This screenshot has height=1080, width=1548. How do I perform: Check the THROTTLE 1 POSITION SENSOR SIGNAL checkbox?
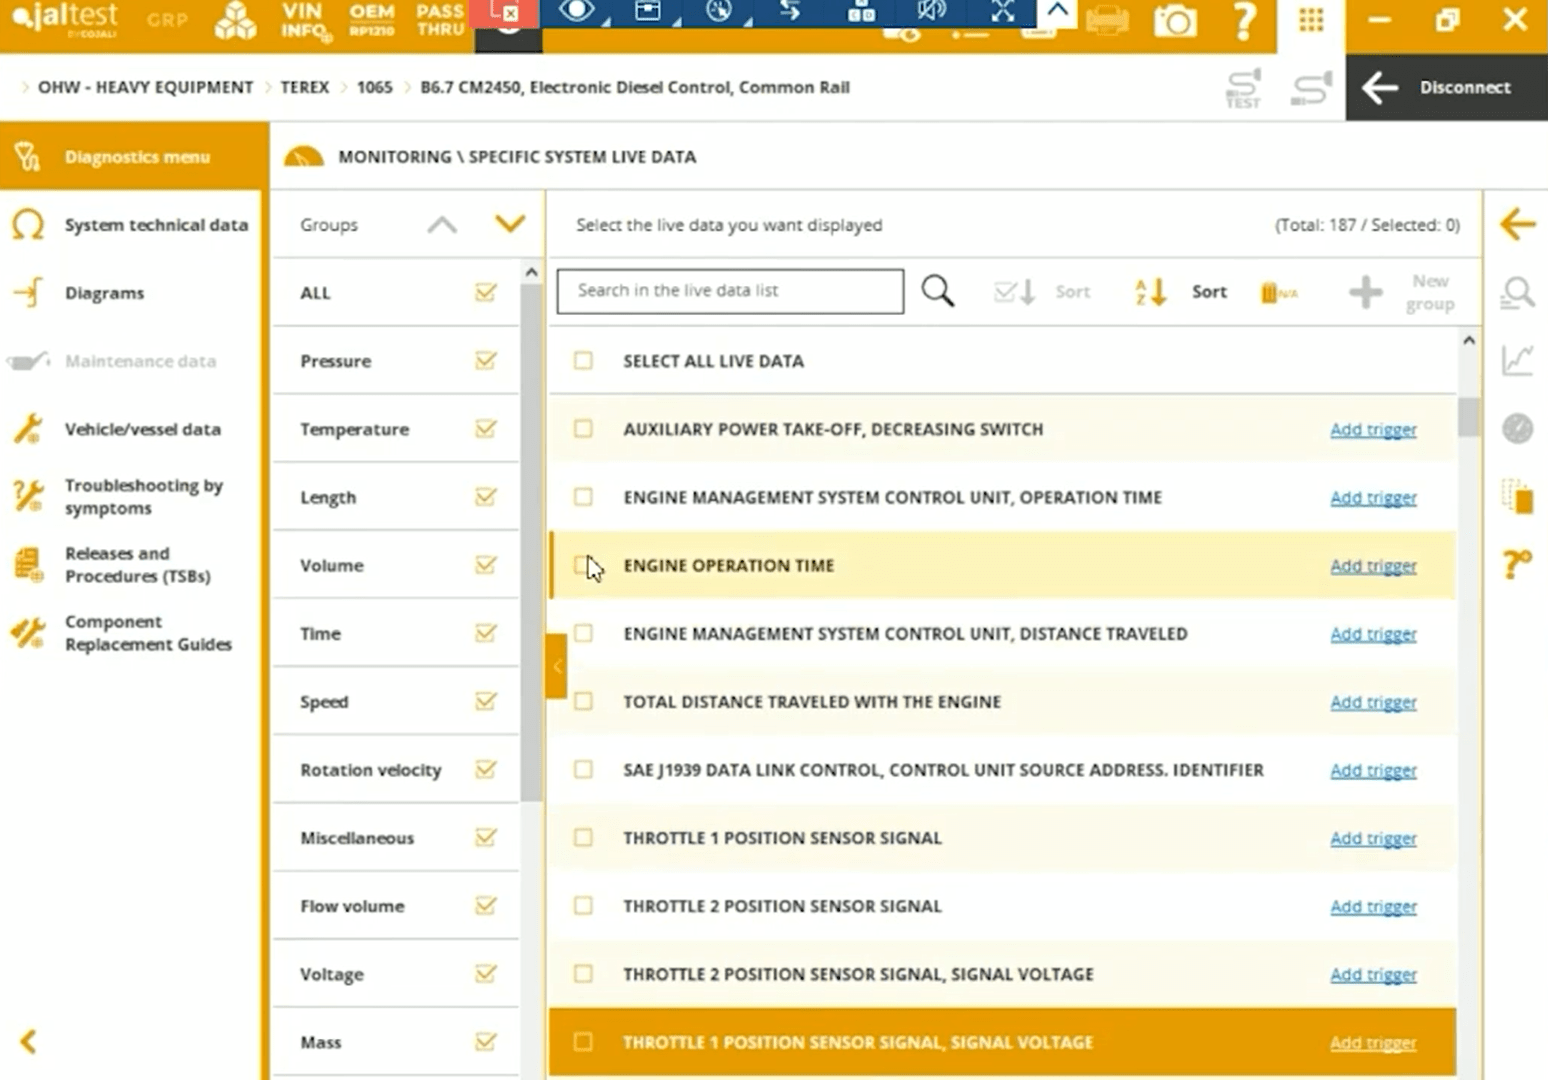583,837
